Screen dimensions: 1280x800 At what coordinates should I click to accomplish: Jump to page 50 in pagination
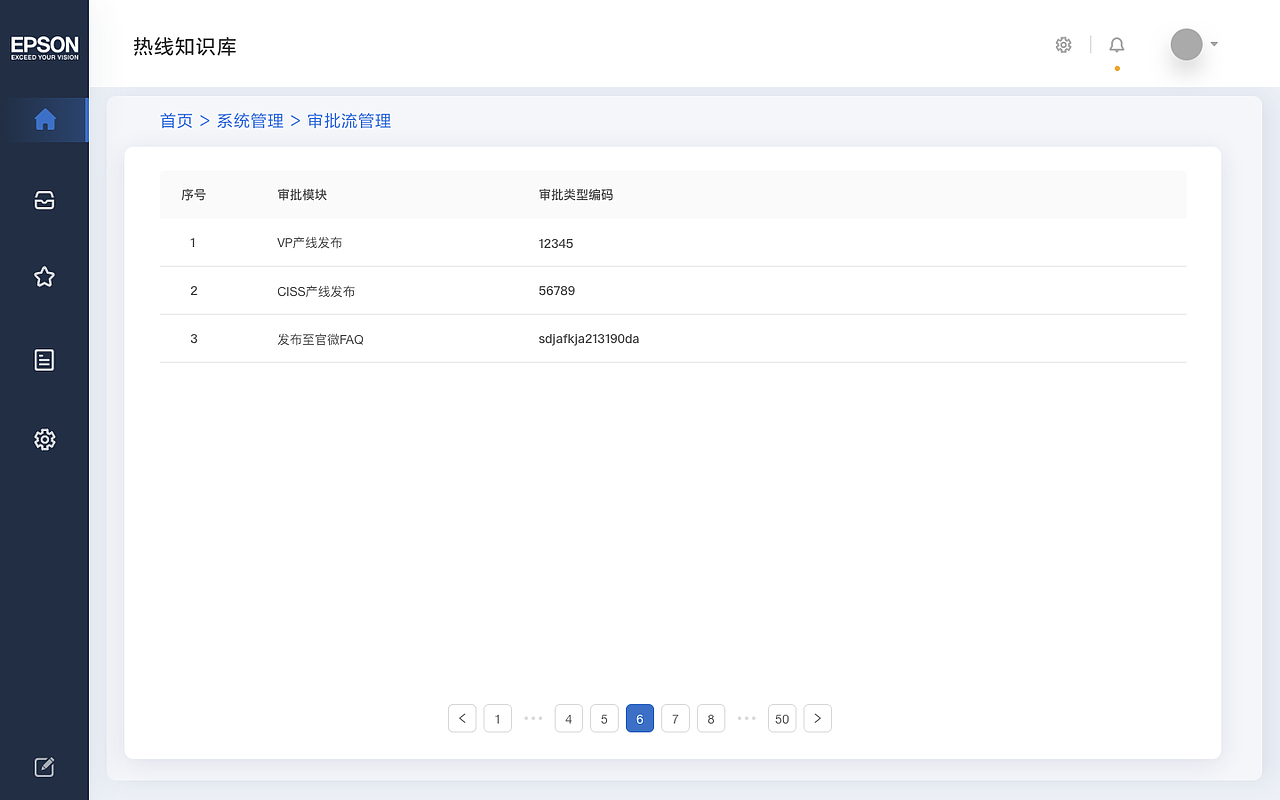click(782, 718)
